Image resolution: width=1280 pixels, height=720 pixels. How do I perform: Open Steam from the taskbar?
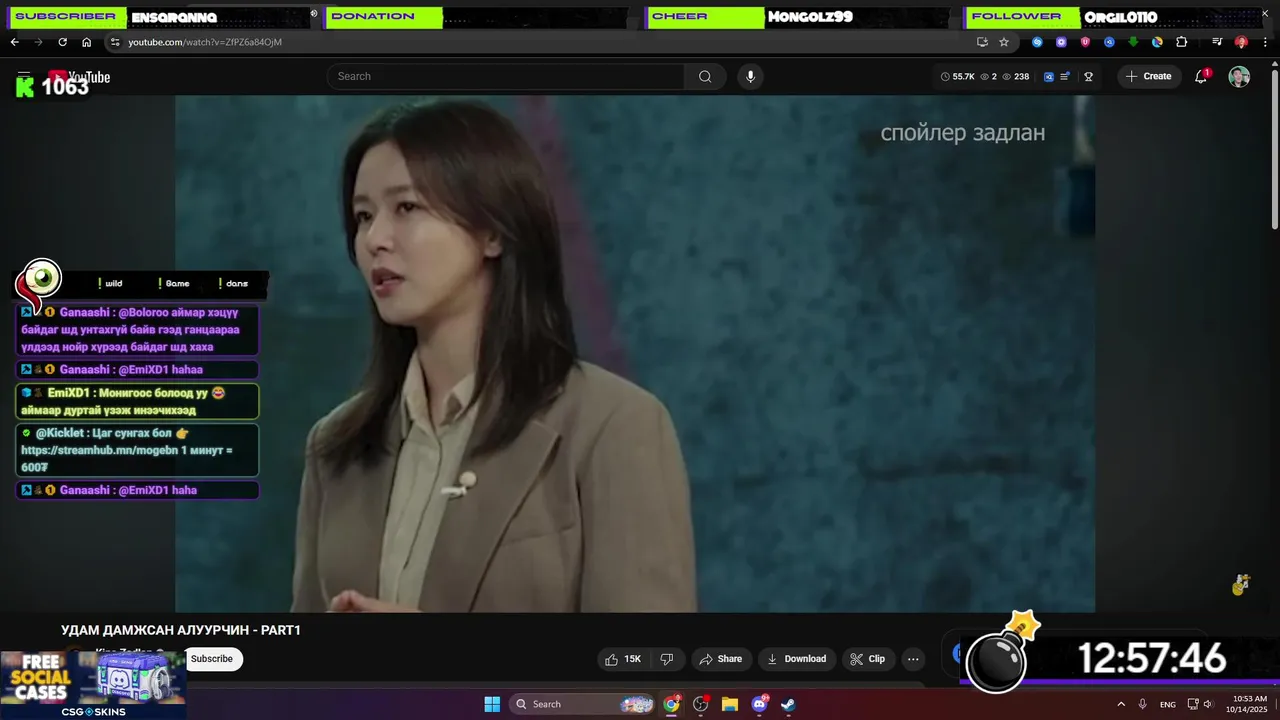(788, 704)
